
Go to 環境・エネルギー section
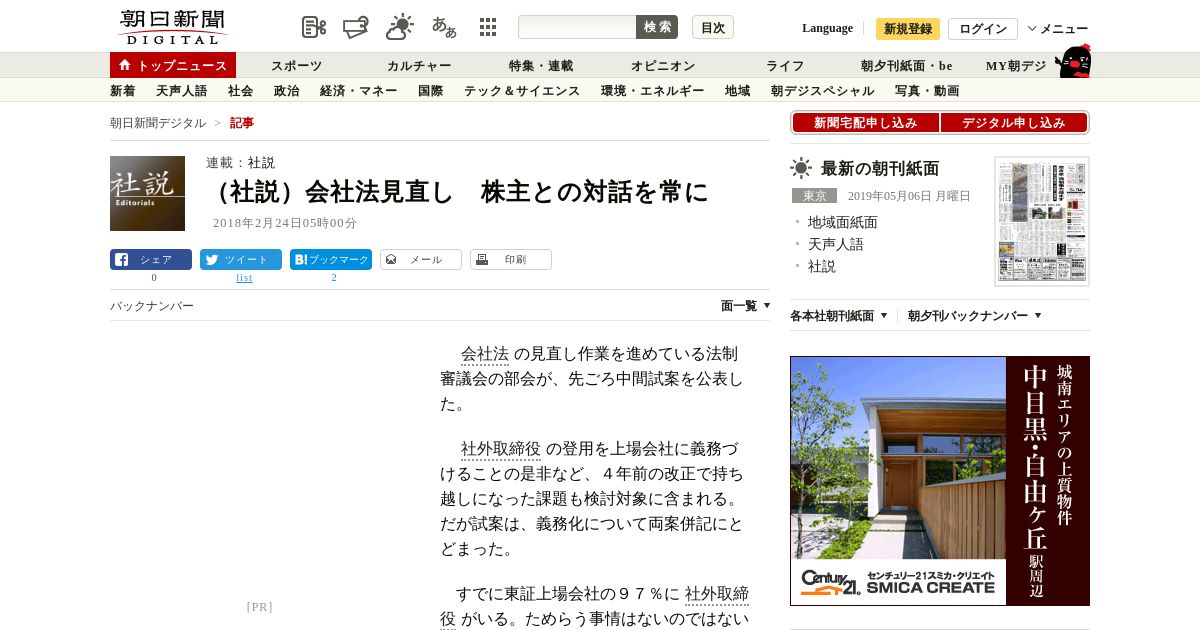(653, 91)
